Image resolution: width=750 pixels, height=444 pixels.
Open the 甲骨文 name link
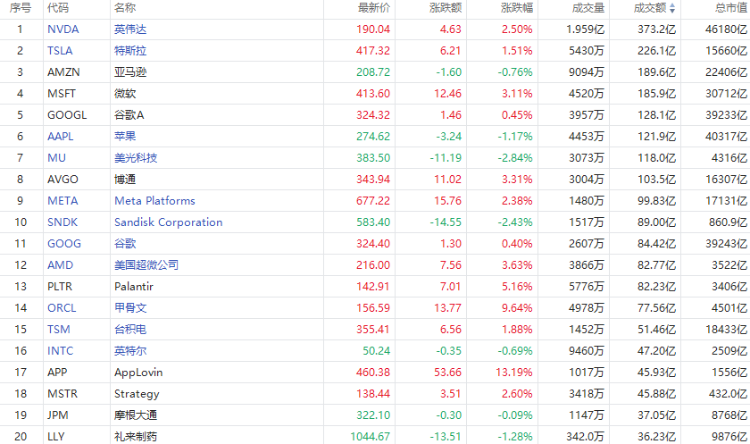(x=130, y=308)
